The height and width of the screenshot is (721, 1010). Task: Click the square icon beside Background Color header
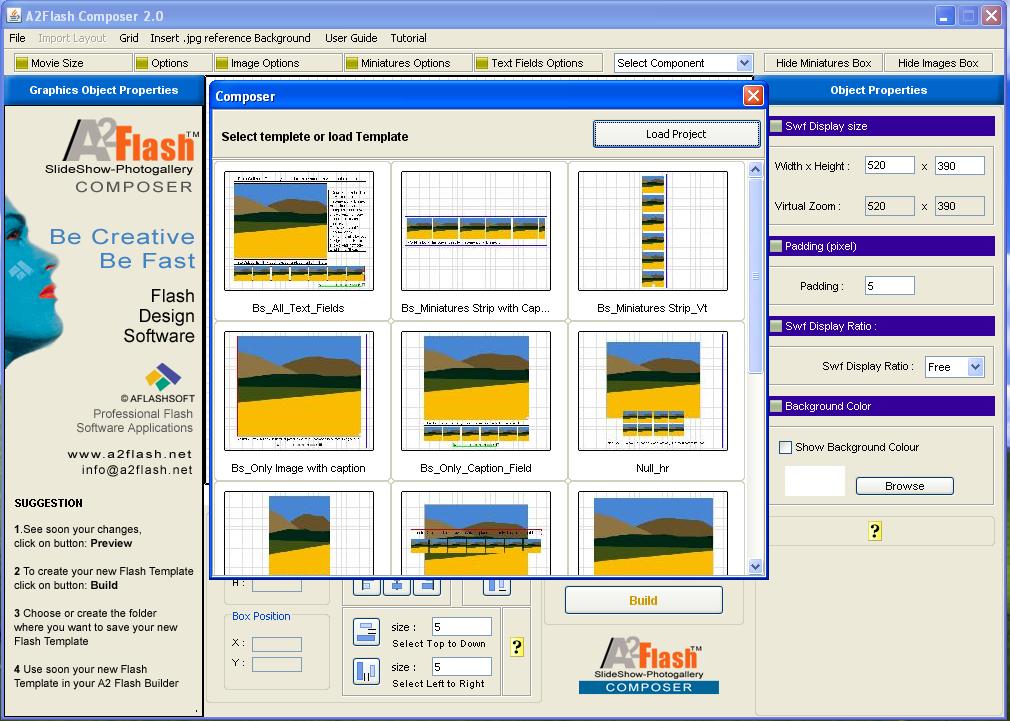click(776, 406)
